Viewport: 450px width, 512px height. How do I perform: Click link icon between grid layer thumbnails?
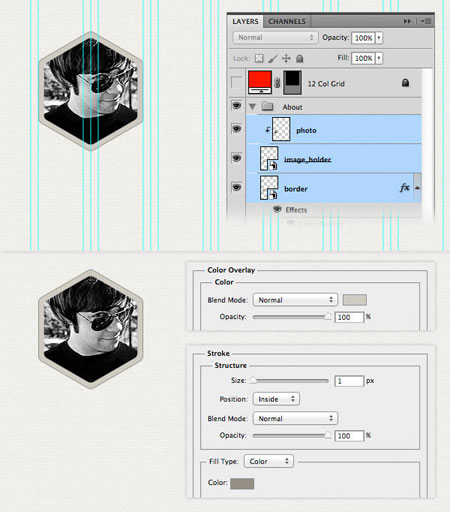click(277, 83)
